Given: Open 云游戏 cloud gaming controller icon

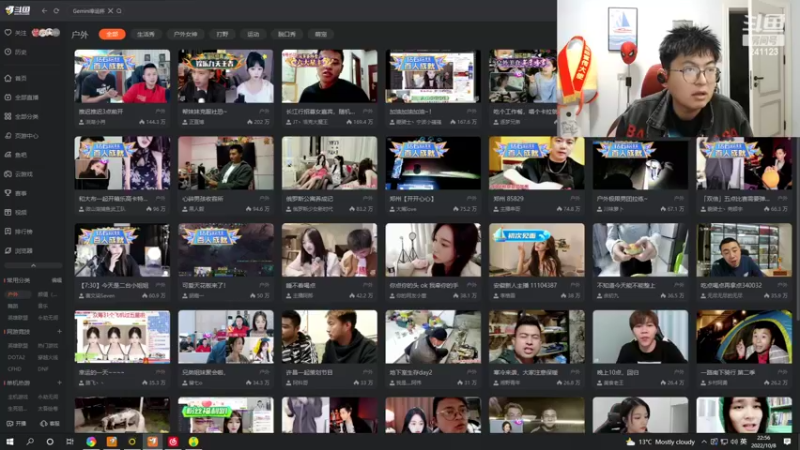Looking at the screenshot, I should pyautogui.click(x=8, y=174).
